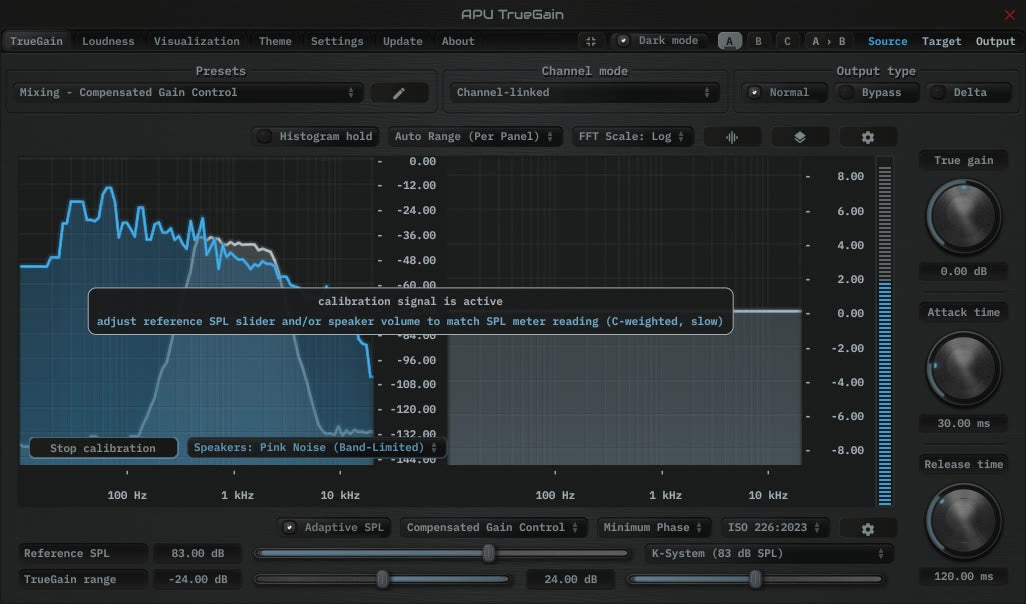
Task: Open the Settings tab
Action: (337, 41)
